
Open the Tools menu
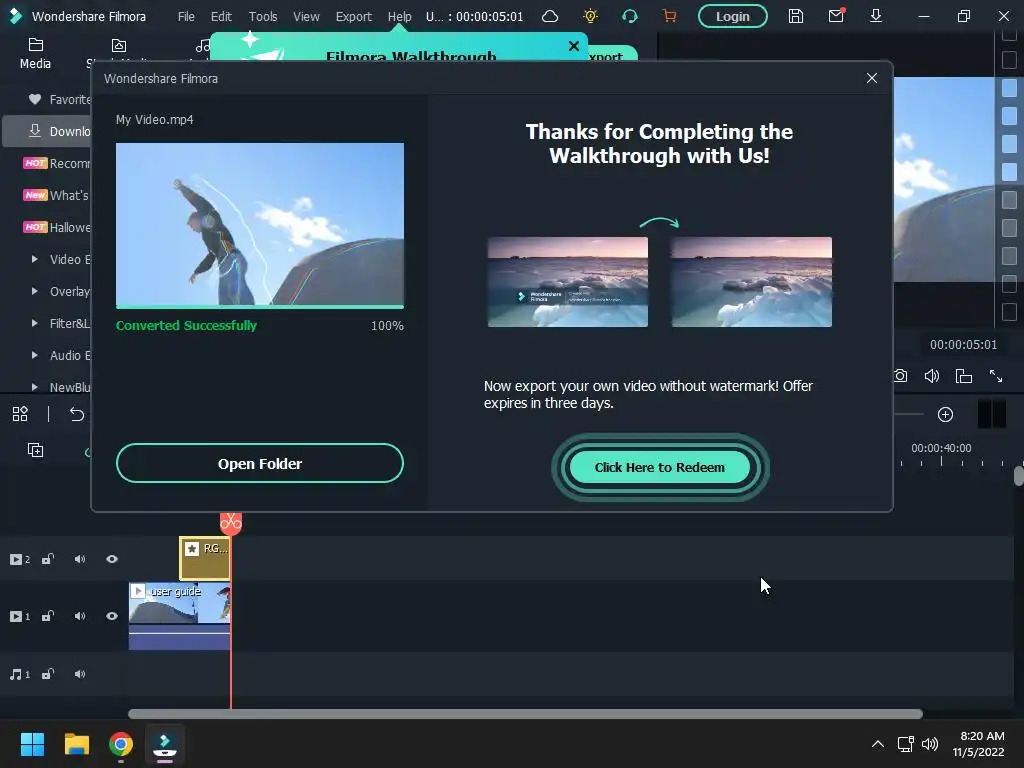263,16
